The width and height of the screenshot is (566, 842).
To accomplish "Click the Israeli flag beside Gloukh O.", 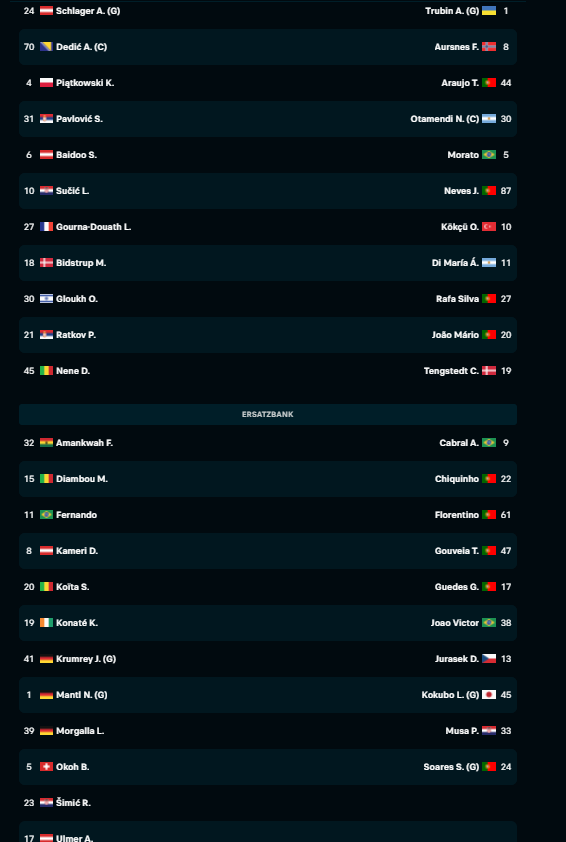I will [46, 299].
